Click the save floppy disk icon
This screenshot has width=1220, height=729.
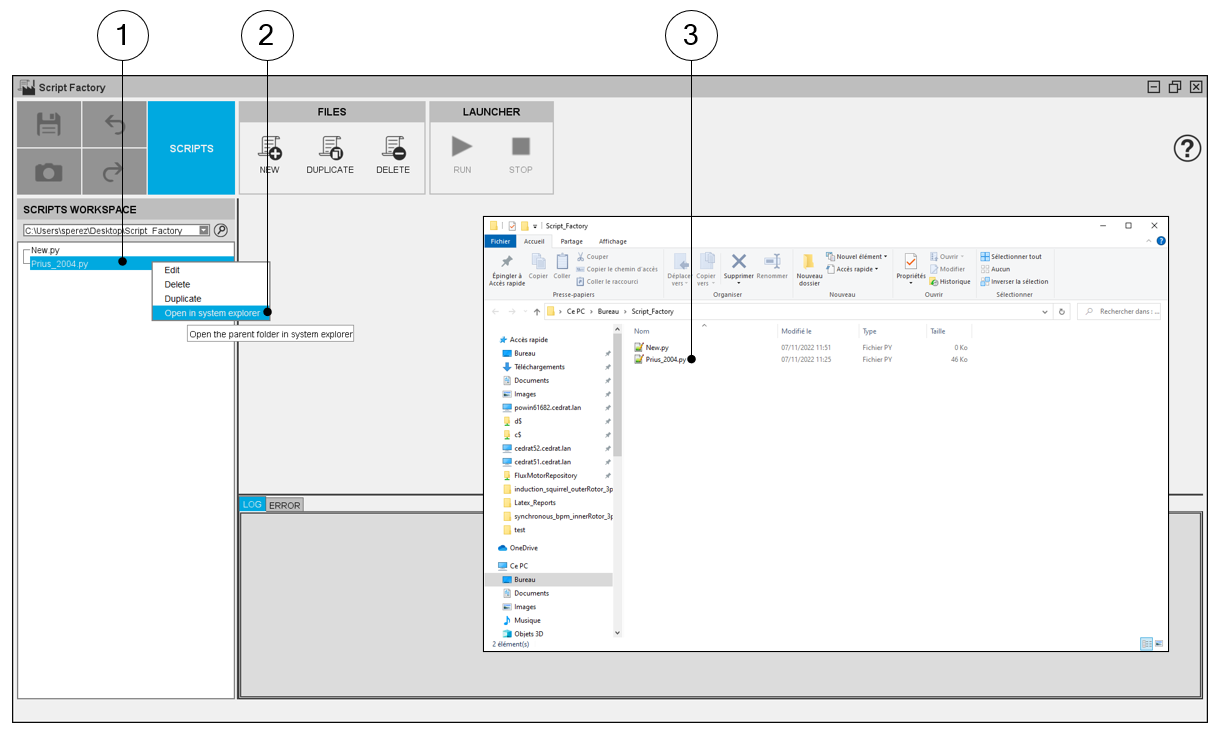(x=49, y=124)
